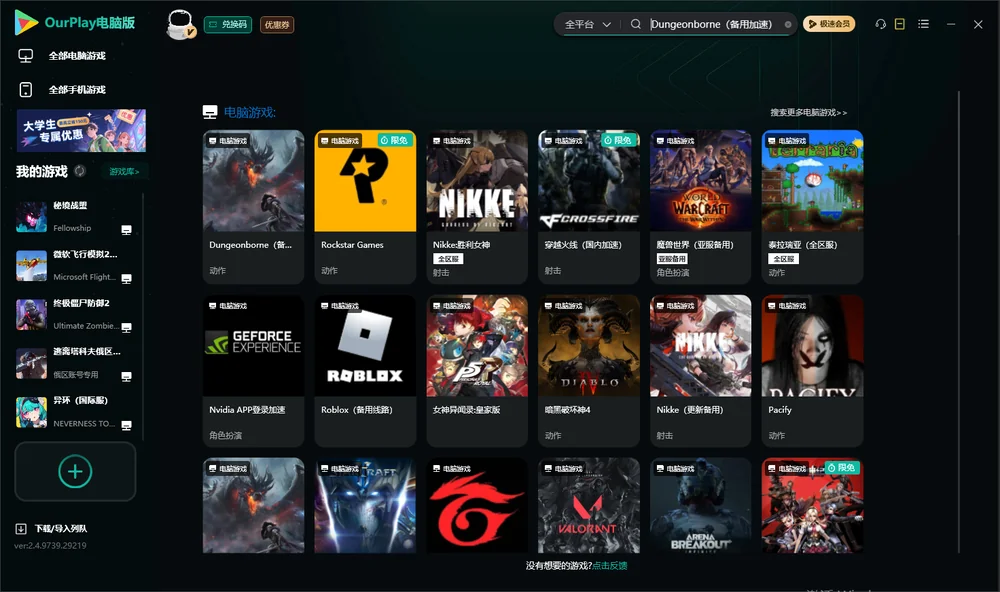Open the 暗黑破坏神4 Diablo card

(589, 371)
